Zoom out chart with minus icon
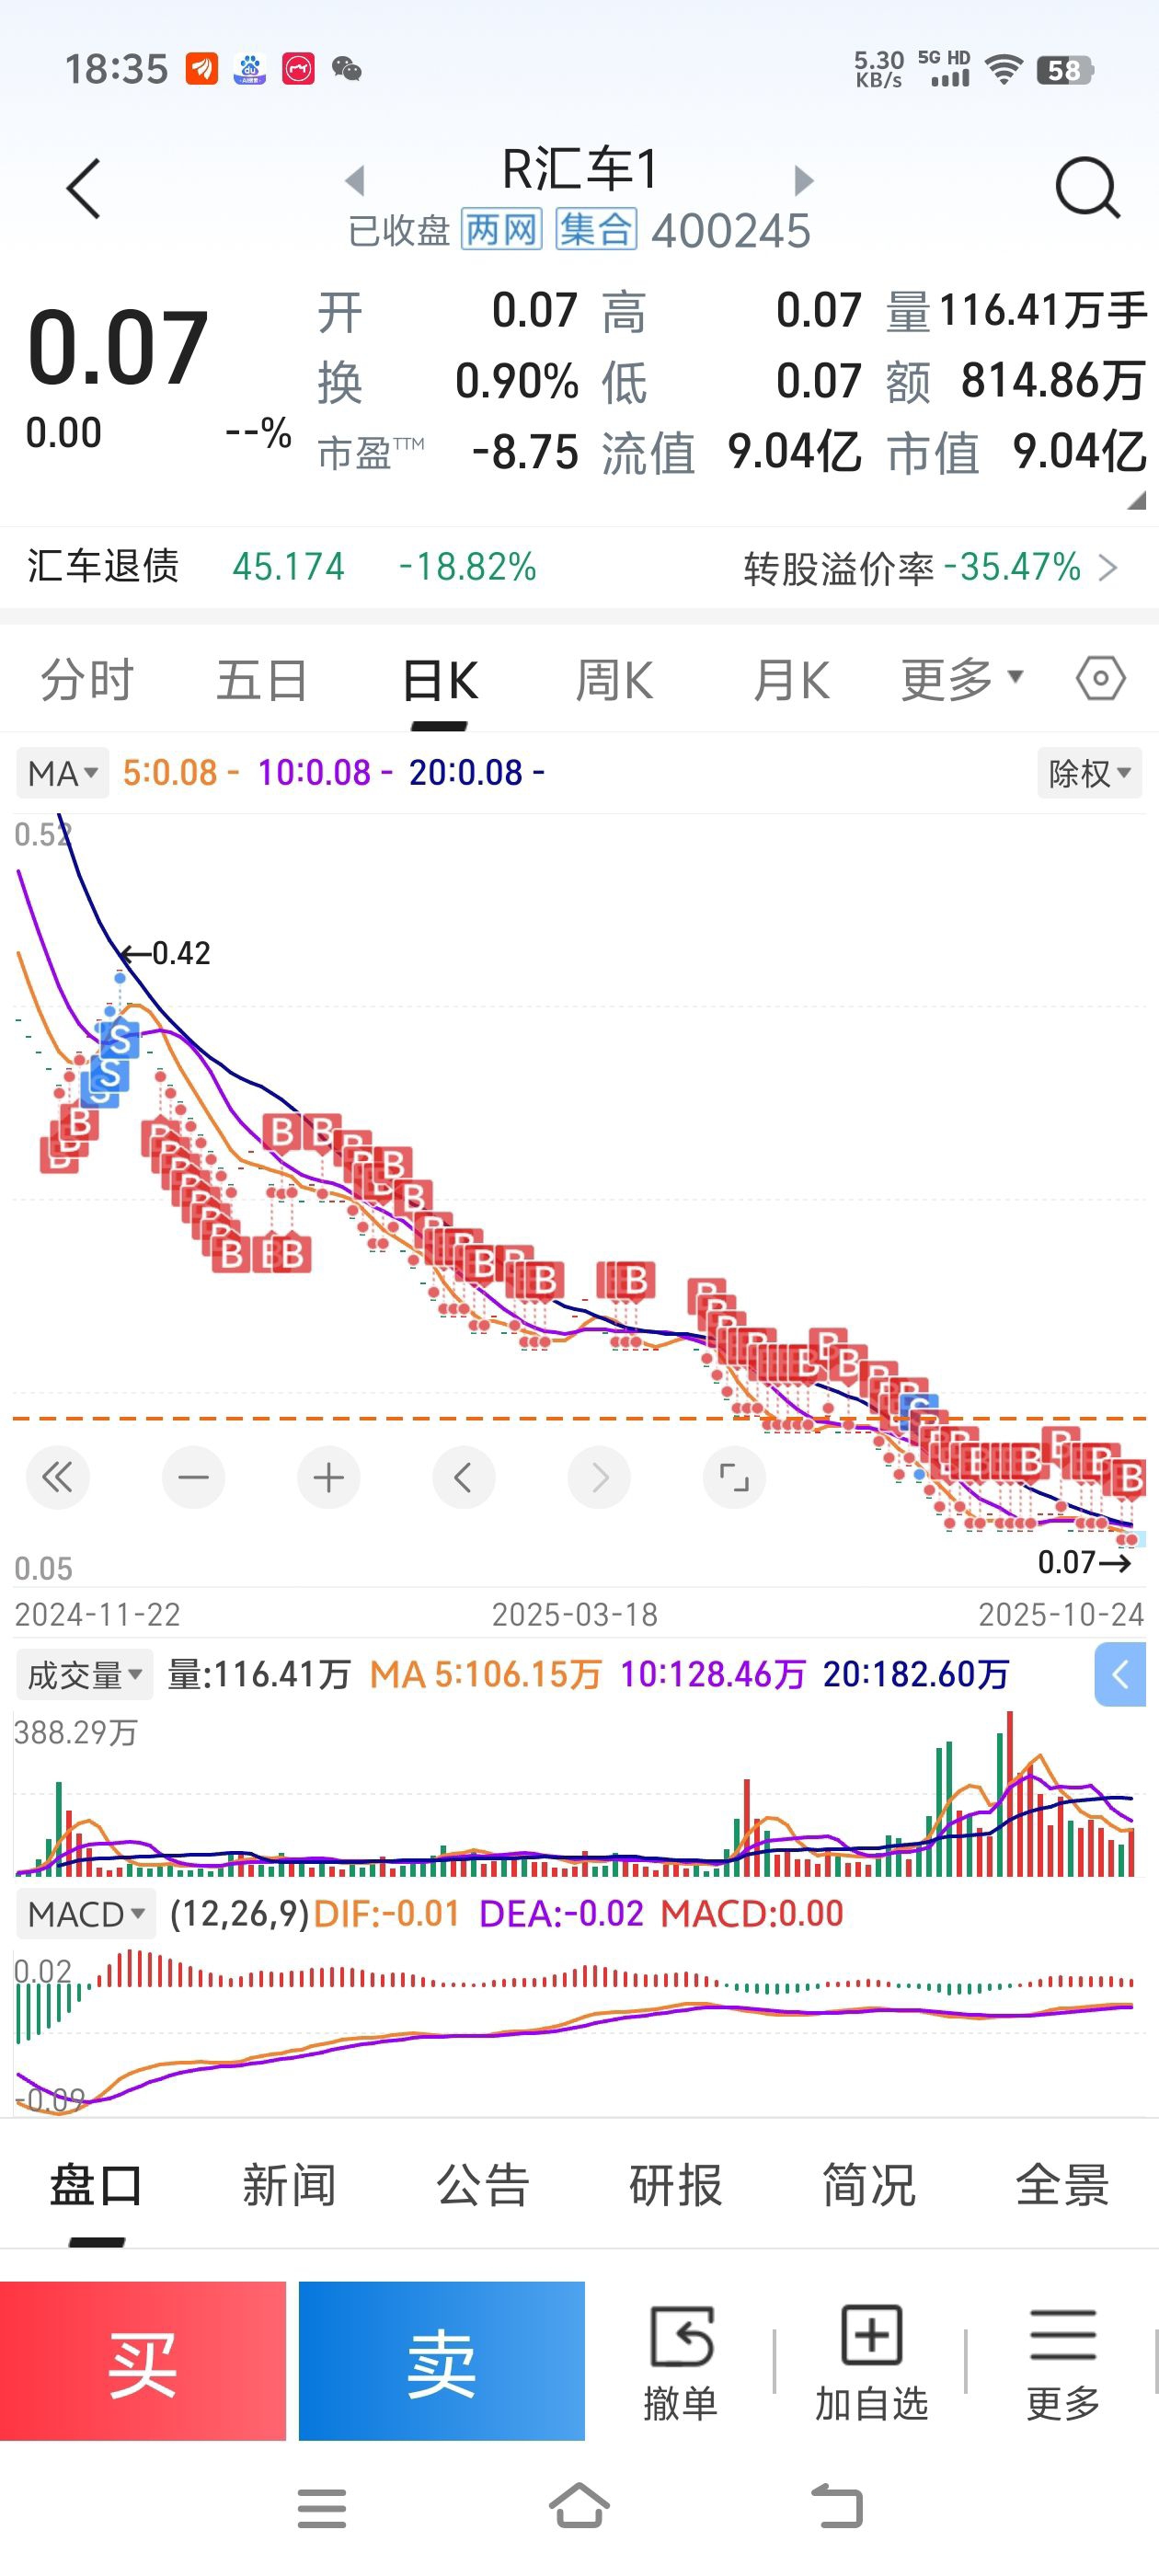 click(x=193, y=1476)
